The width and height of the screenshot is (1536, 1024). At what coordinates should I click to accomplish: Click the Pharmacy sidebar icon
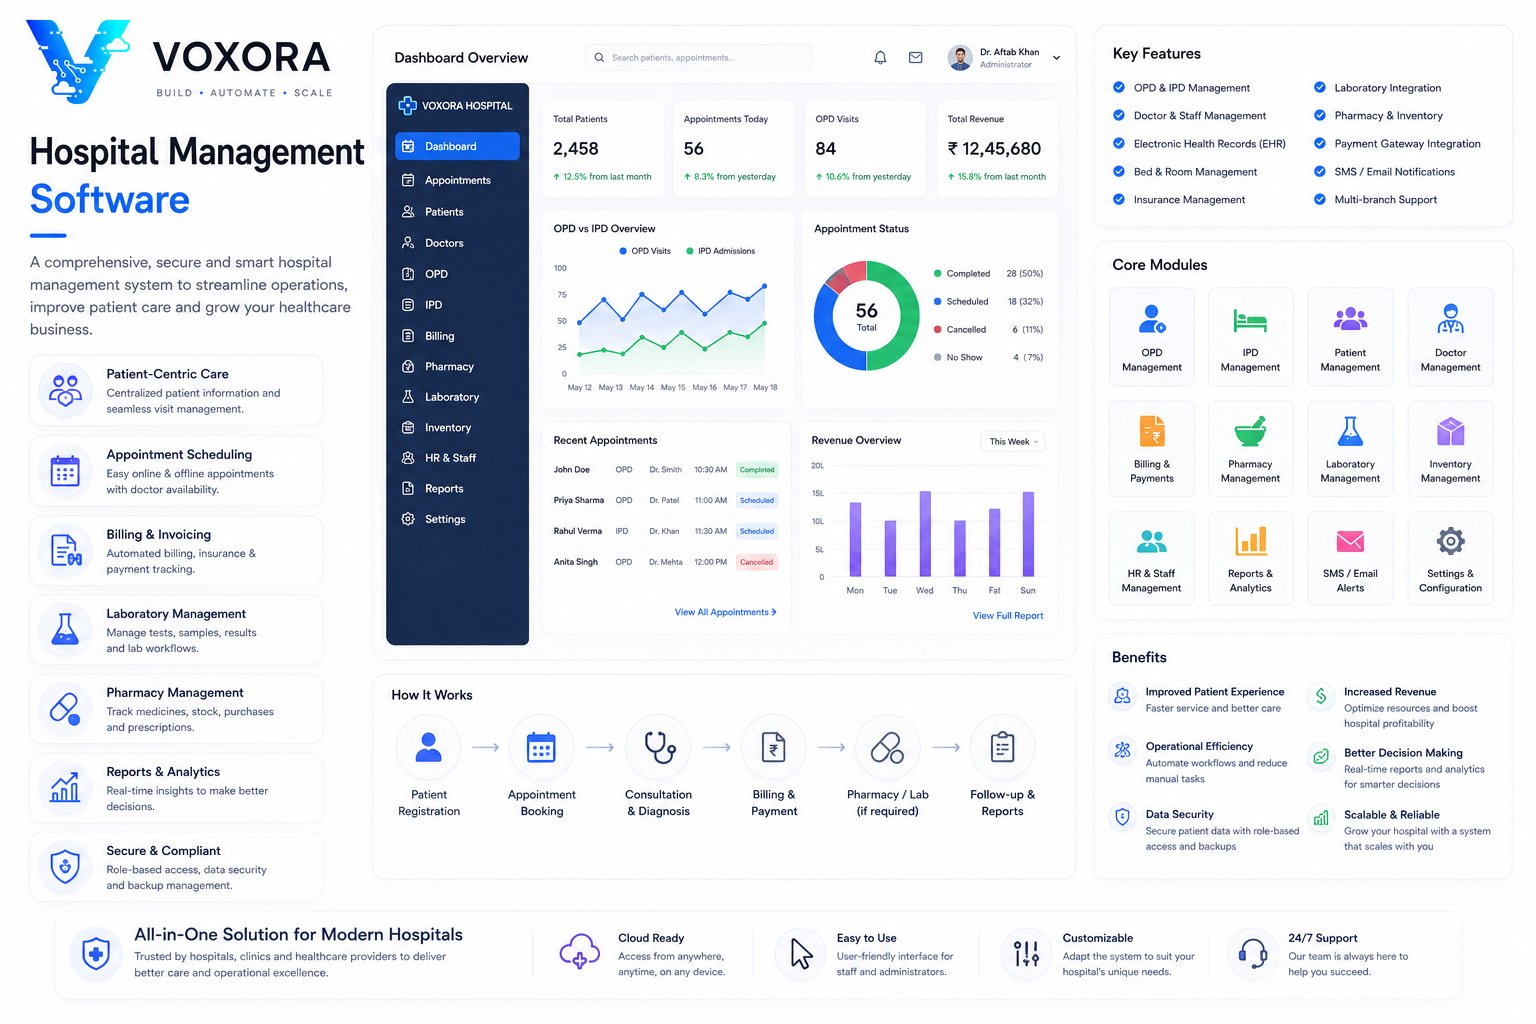408,367
